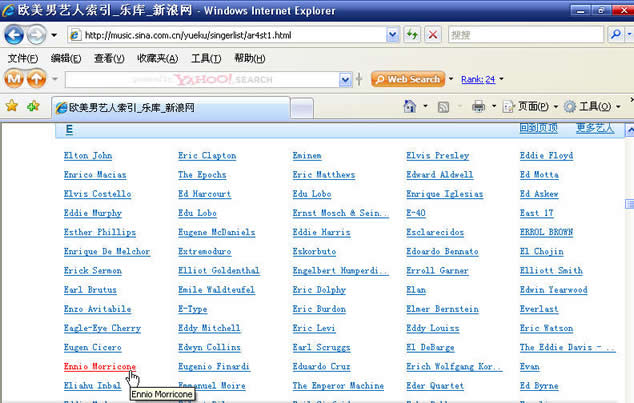This screenshot has height=403, width=634.
Task: Open the Home icon dropdown arrow
Action: (x=425, y=106)
